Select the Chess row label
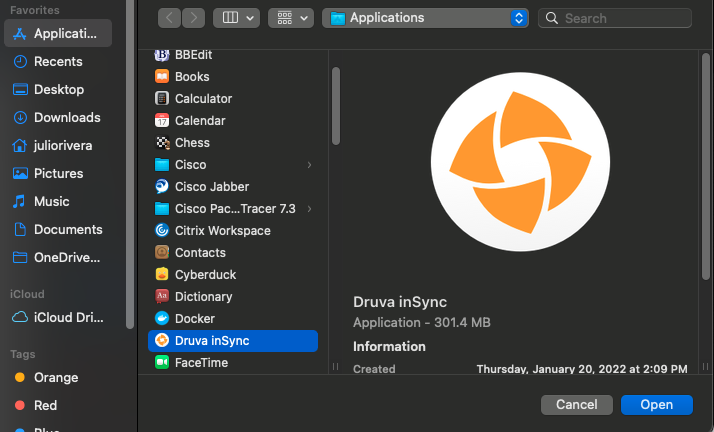Screen dimensions: 714x432 tap(192, 142)
